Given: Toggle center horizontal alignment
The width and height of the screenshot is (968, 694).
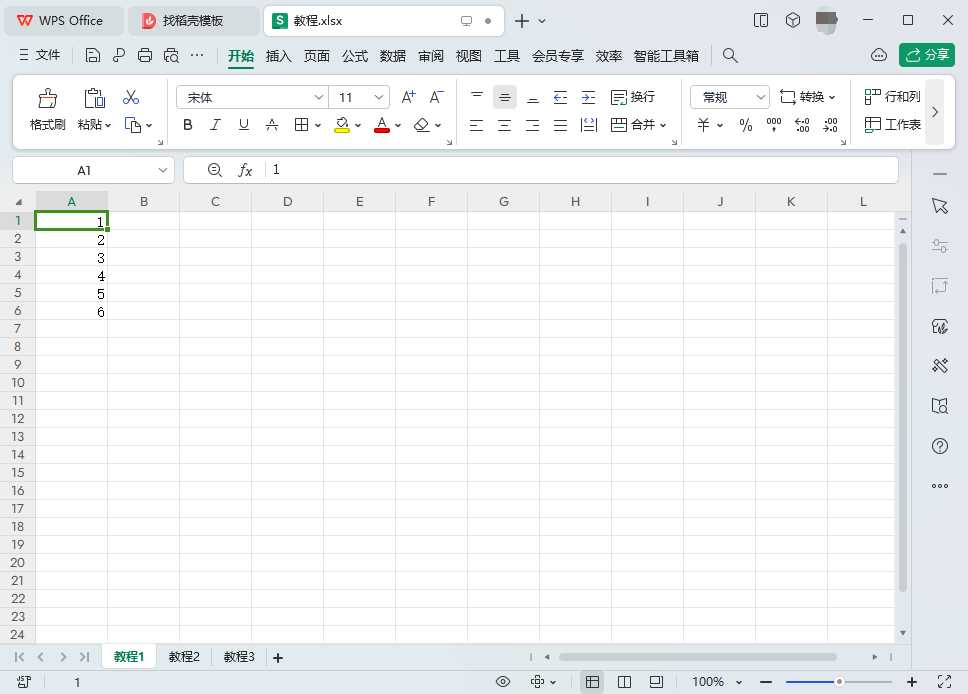Looking at the screenshot, I should (504, 125).
